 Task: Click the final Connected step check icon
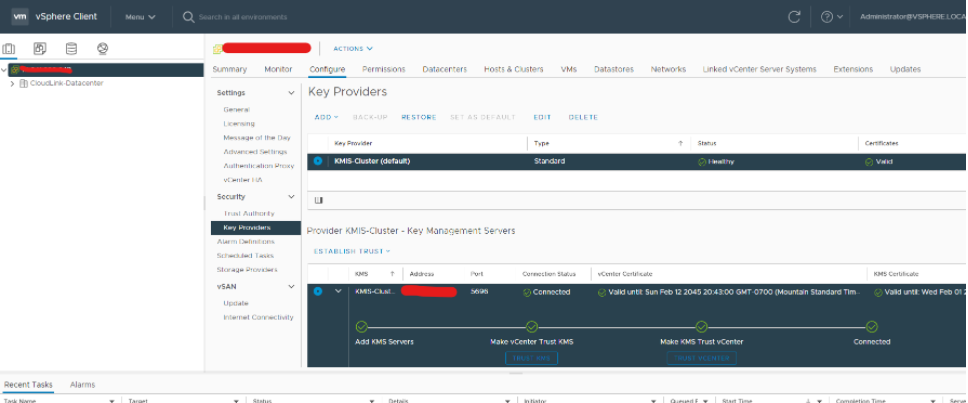tap(872, 326)
